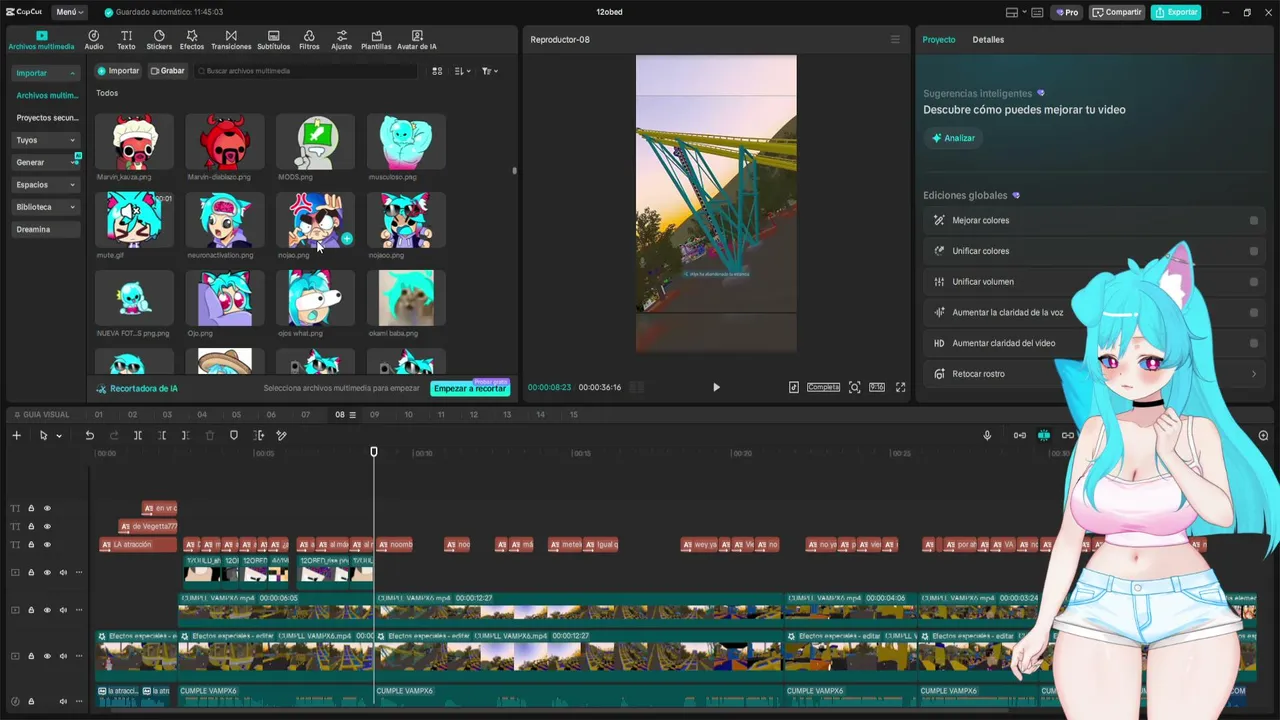Click the magic edit wand icon in timeline toolbar
Viewport: 1280px width, 720px height.
coord(281,435)
